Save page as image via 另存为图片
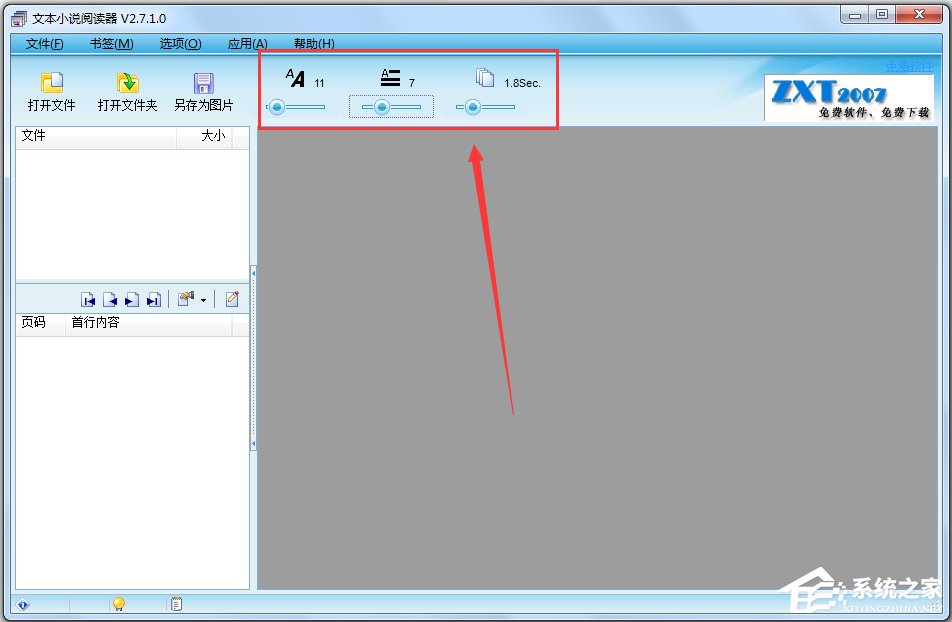This screenshot has width=952, height=622. click(204, 90)
